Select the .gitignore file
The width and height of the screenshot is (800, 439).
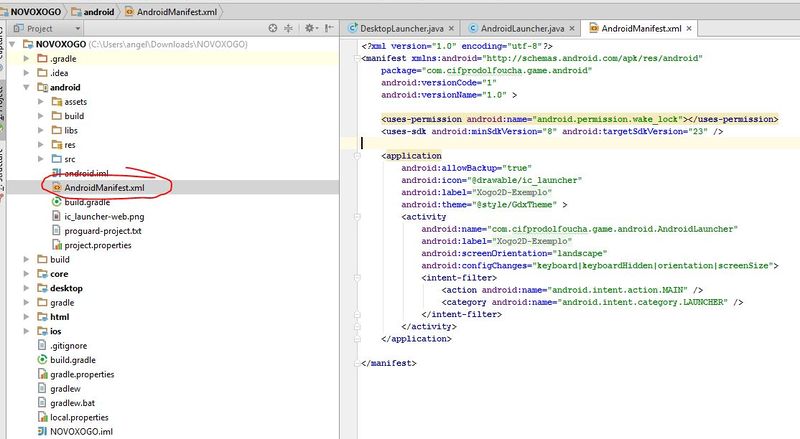click(x=172, y=346)
